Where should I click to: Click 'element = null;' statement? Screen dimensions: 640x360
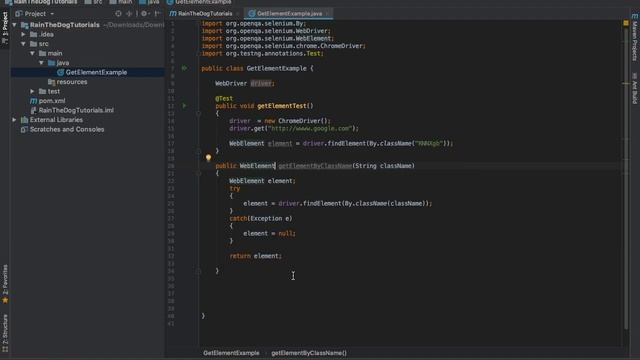(269, 233)
